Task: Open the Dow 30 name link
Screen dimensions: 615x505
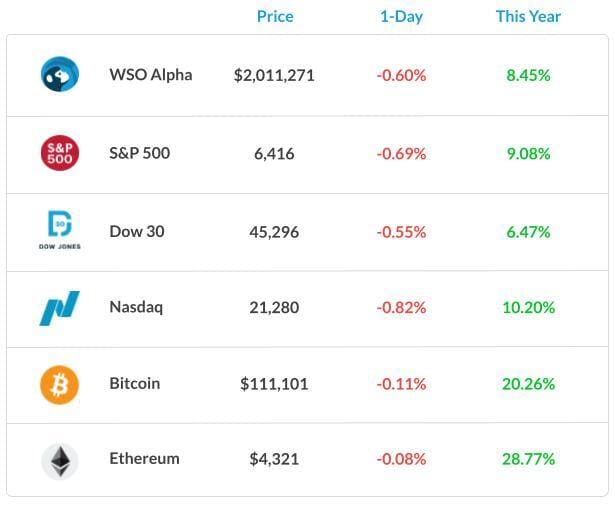Action: click(137, 231)
